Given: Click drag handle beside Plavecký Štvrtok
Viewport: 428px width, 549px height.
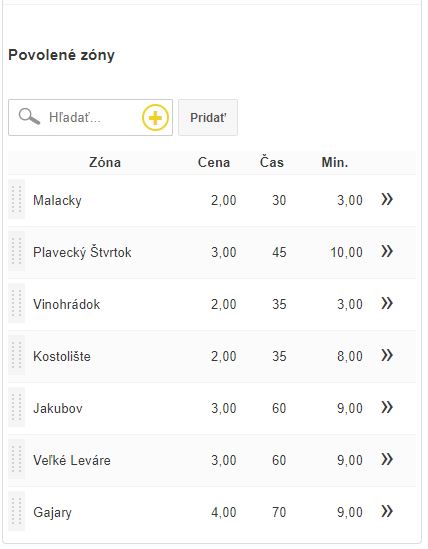Looking at the screenshot, I should pos(16,251).
